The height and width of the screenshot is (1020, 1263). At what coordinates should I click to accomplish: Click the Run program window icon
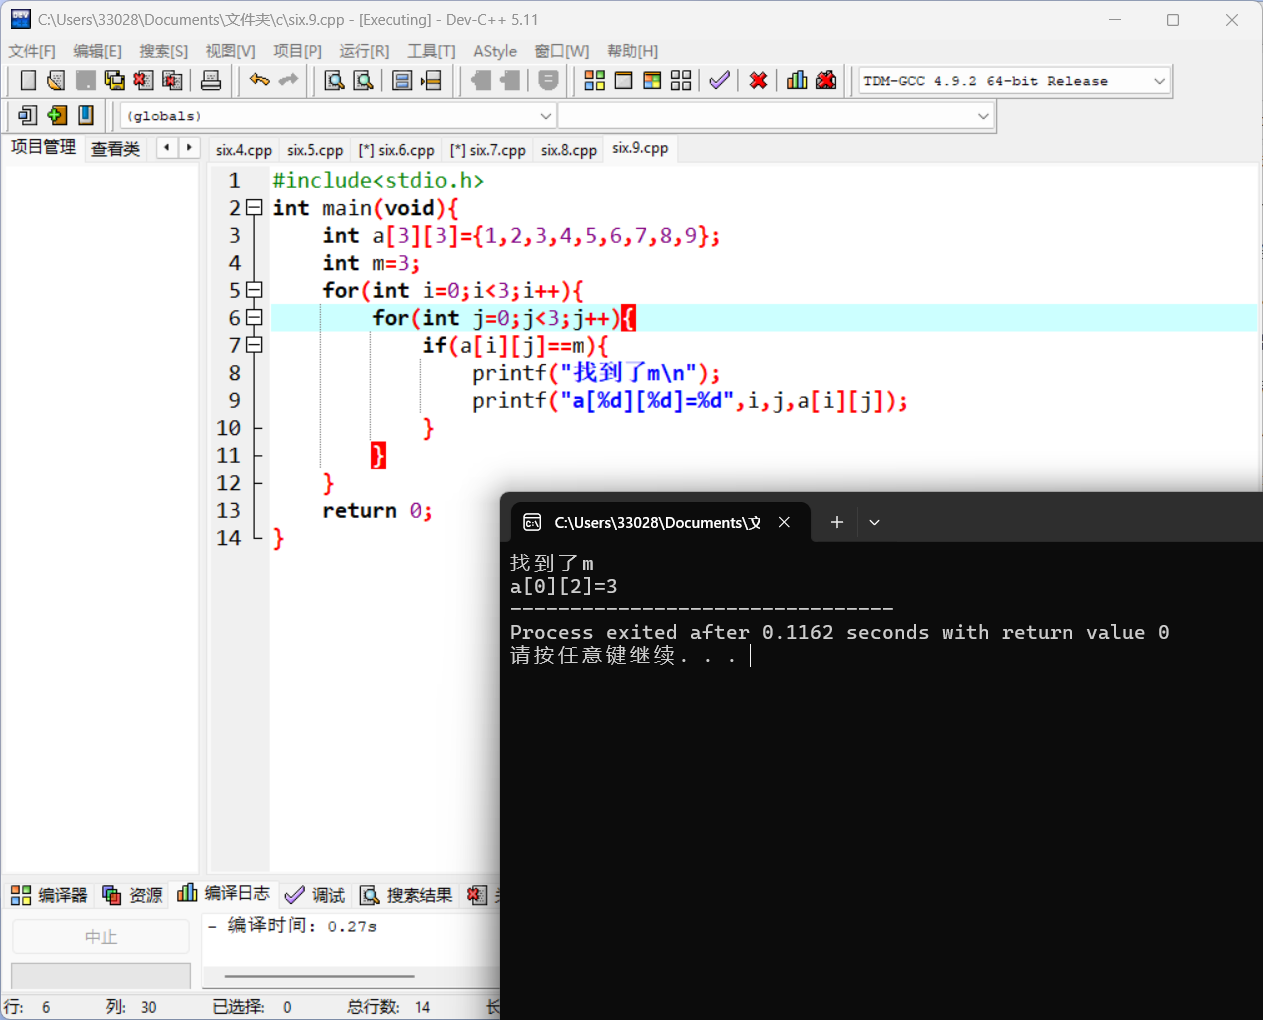[x=623, y=80]
